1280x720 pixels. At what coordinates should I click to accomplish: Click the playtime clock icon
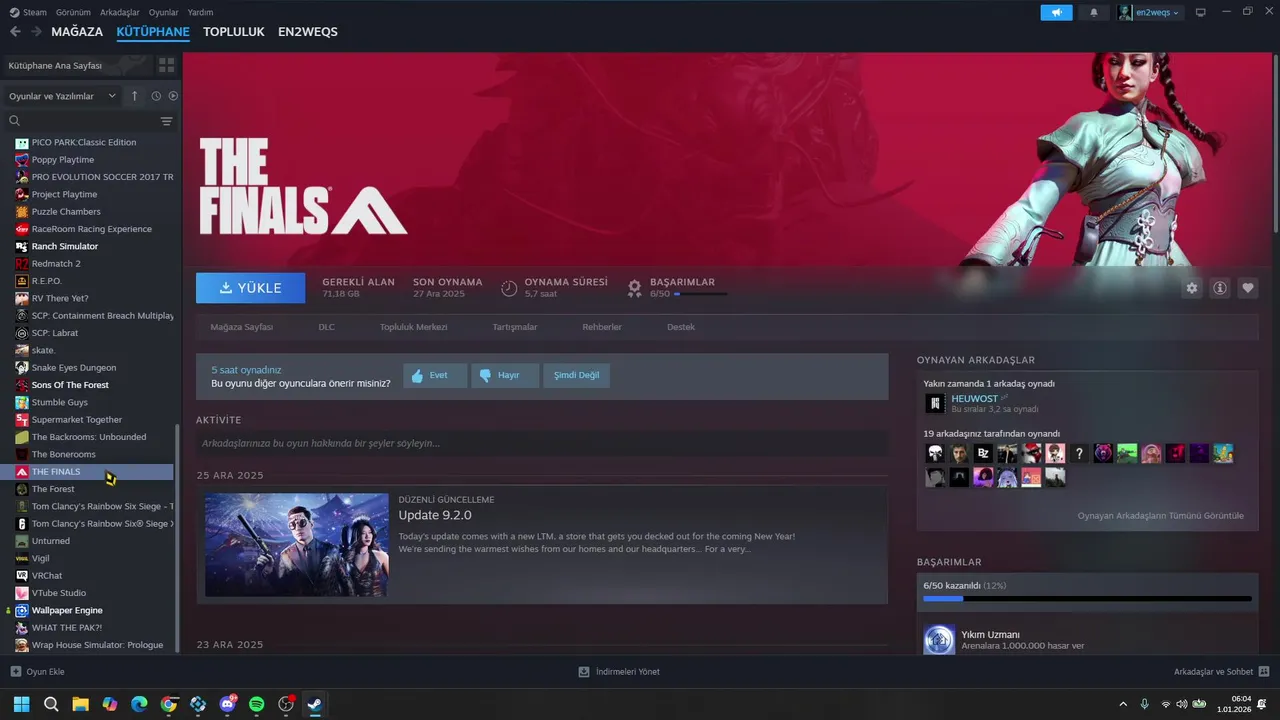click(509, 288)
